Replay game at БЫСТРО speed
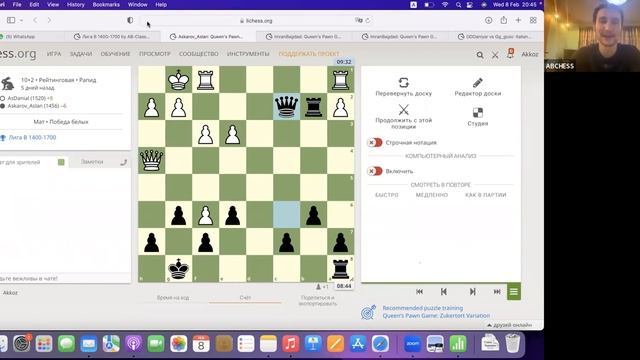 point(387,195)
